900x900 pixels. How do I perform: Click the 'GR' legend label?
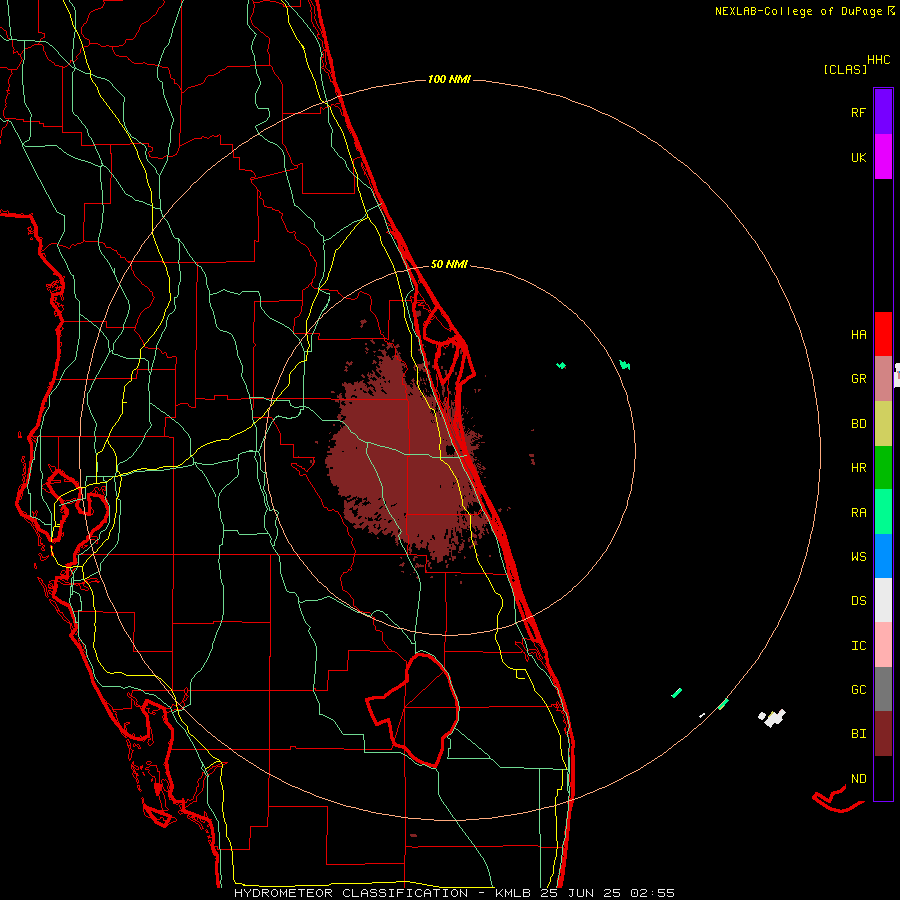[858, 379]
